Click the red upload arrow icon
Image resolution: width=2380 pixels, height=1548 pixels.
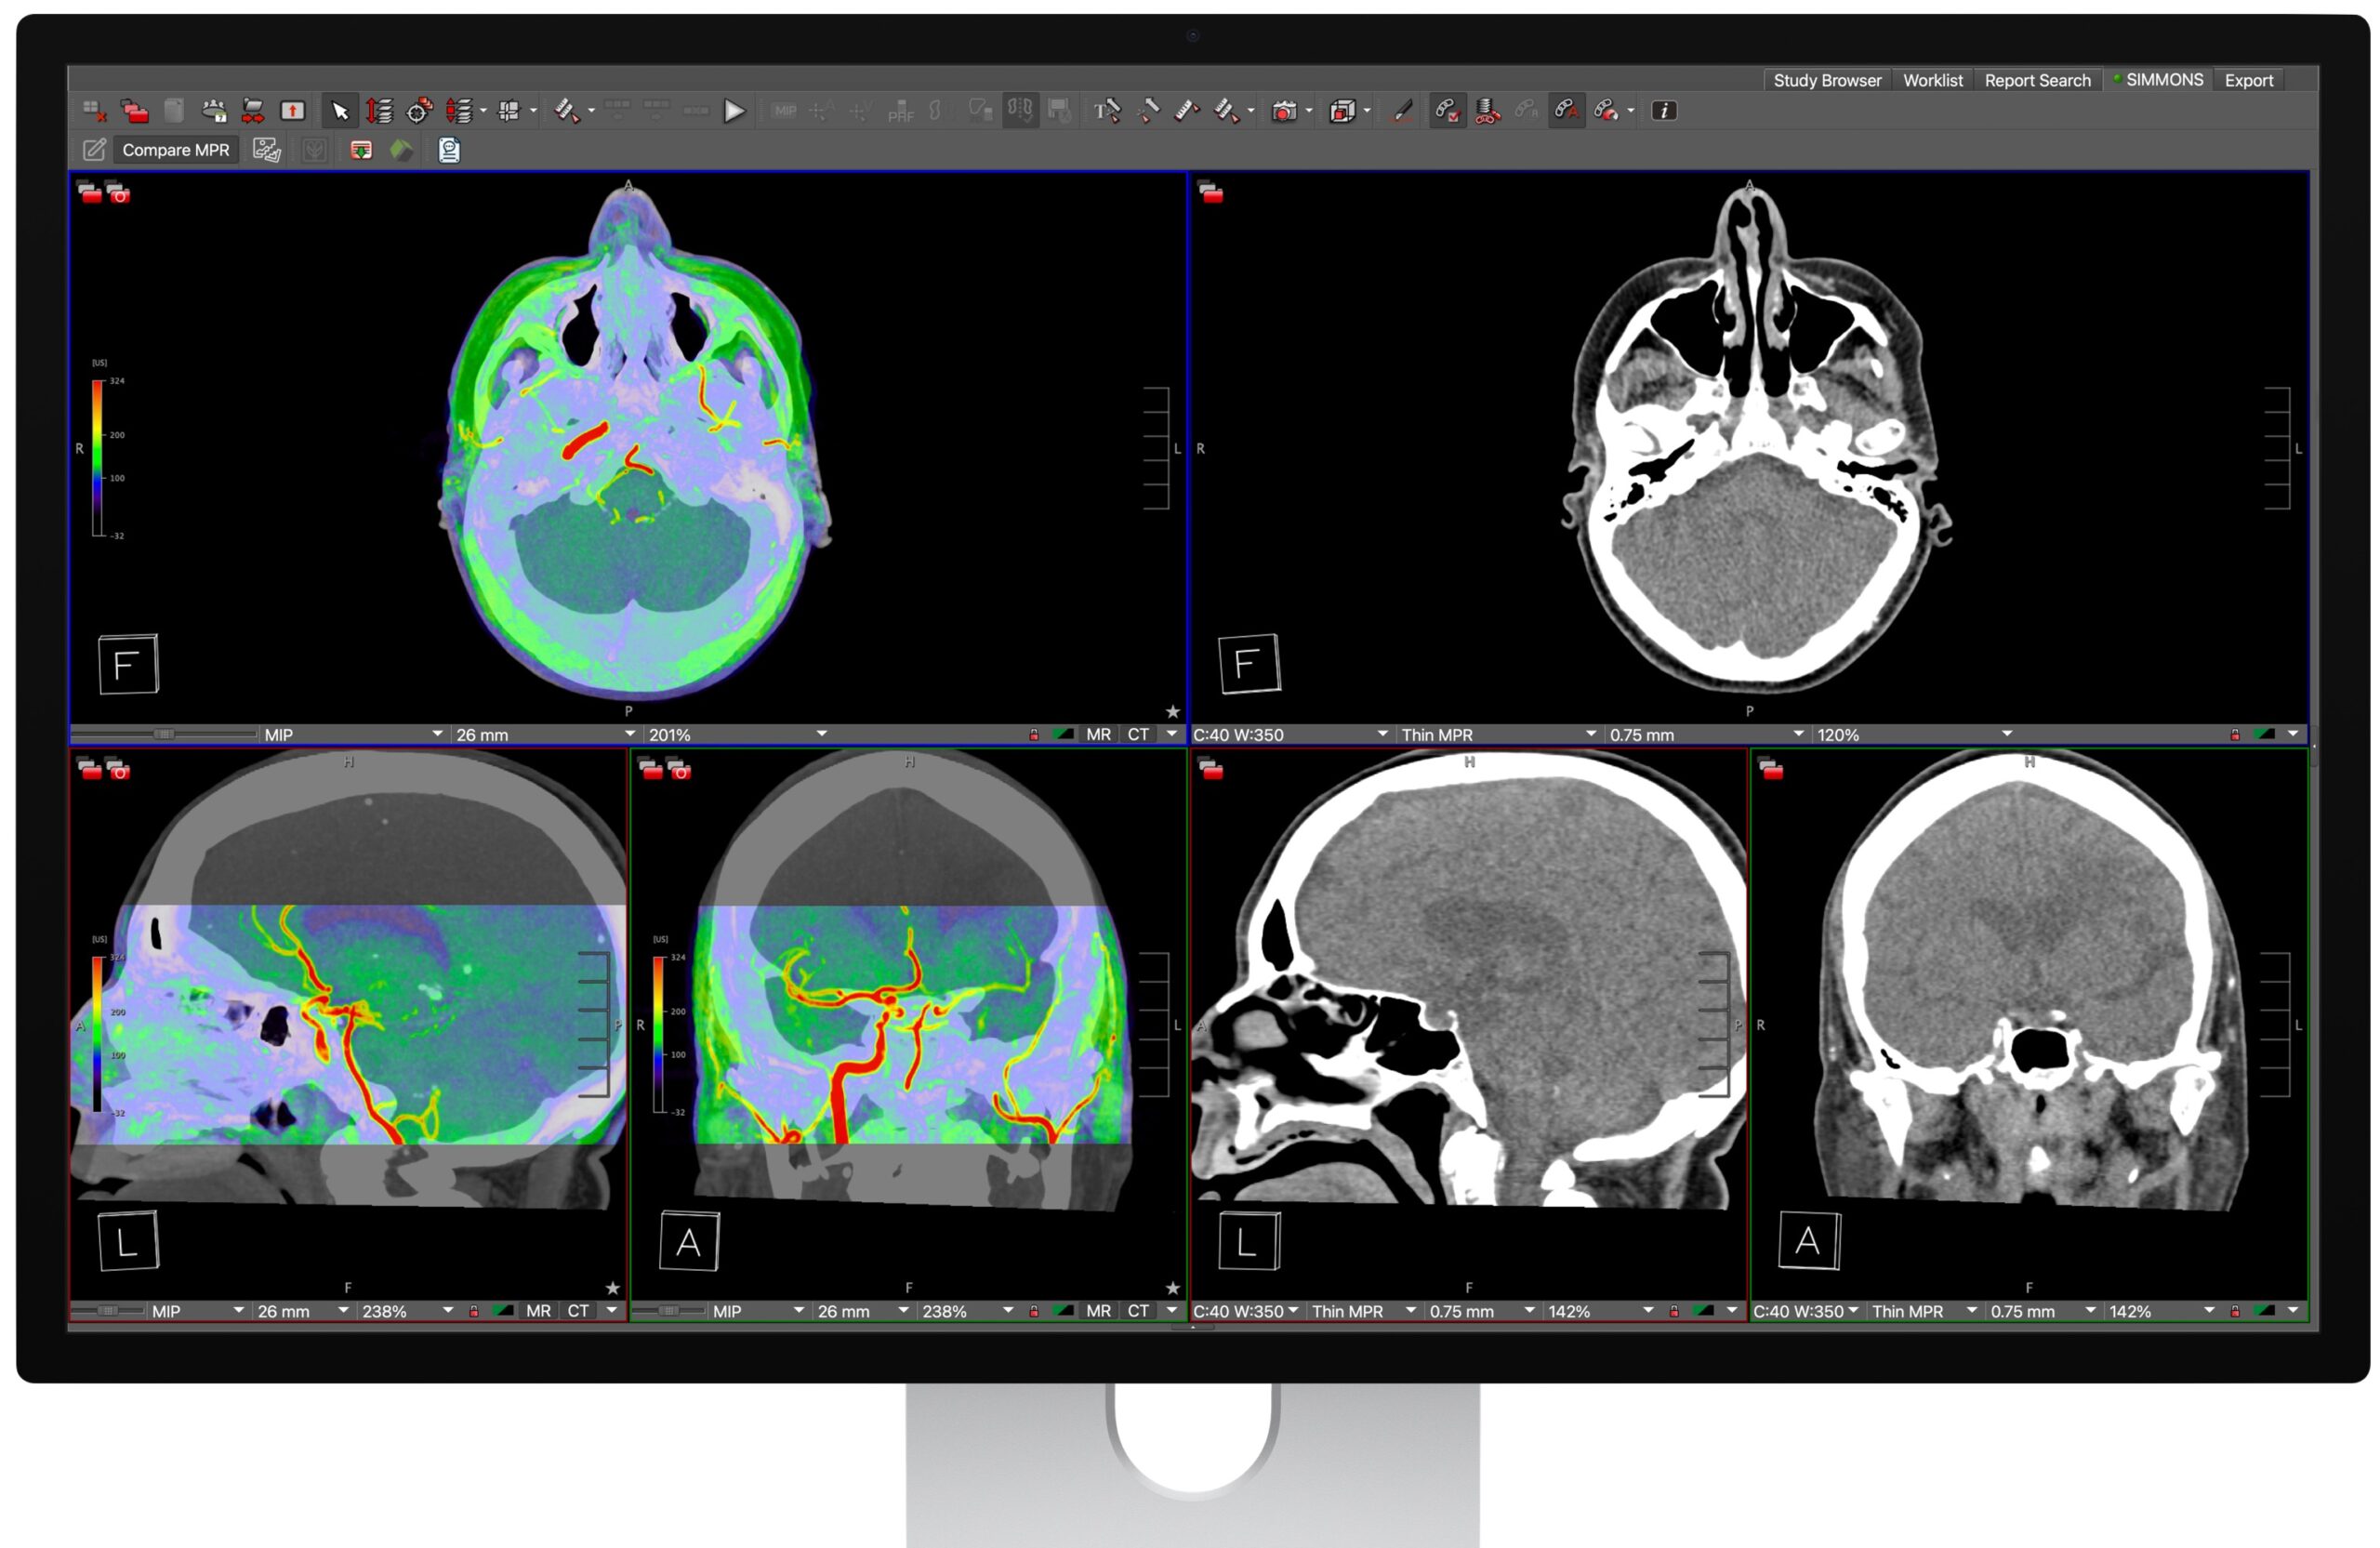pos(292,111)
